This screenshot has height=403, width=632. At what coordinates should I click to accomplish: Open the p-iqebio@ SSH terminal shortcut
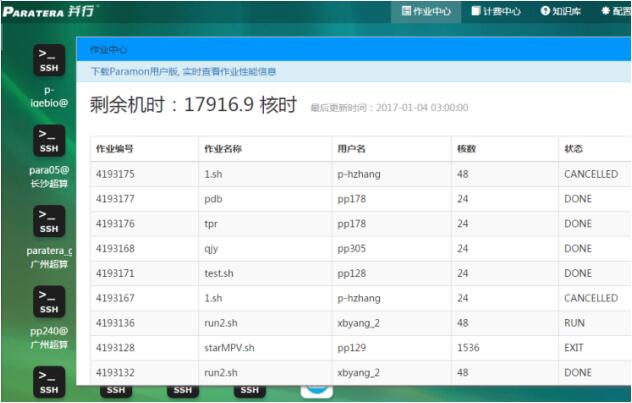[49, 60]
